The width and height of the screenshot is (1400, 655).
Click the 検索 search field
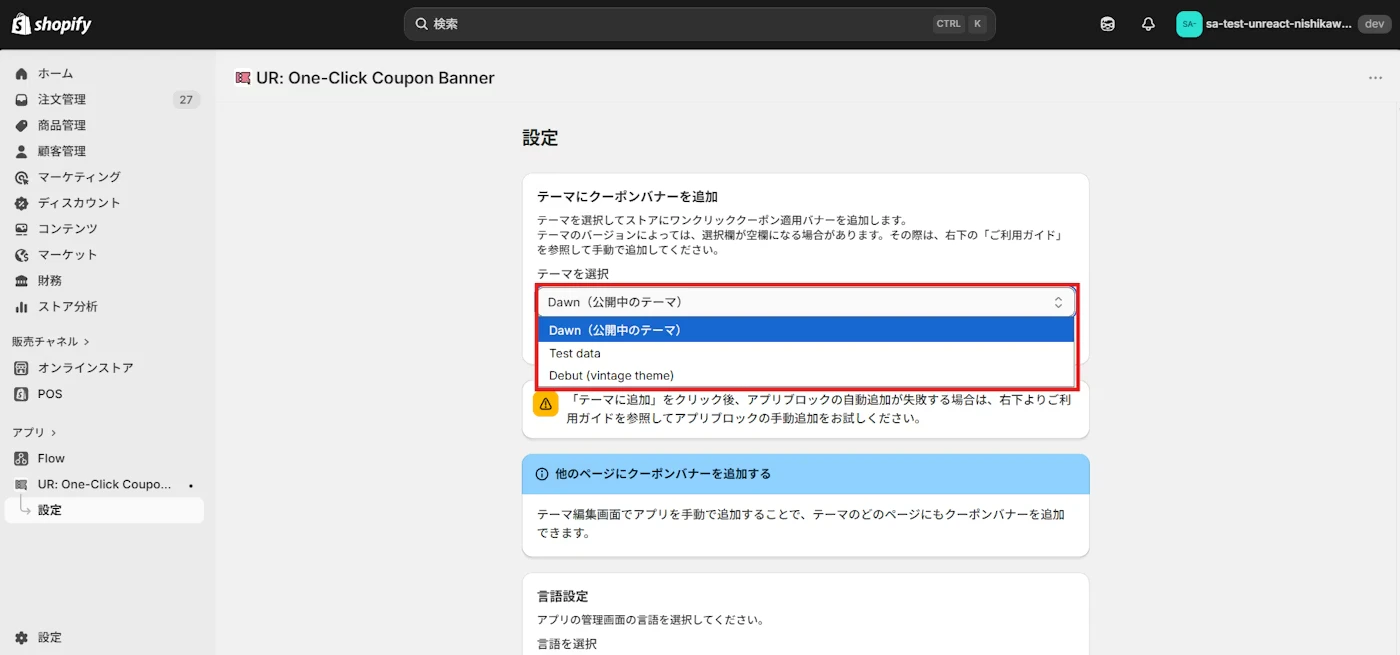[700, 24]
